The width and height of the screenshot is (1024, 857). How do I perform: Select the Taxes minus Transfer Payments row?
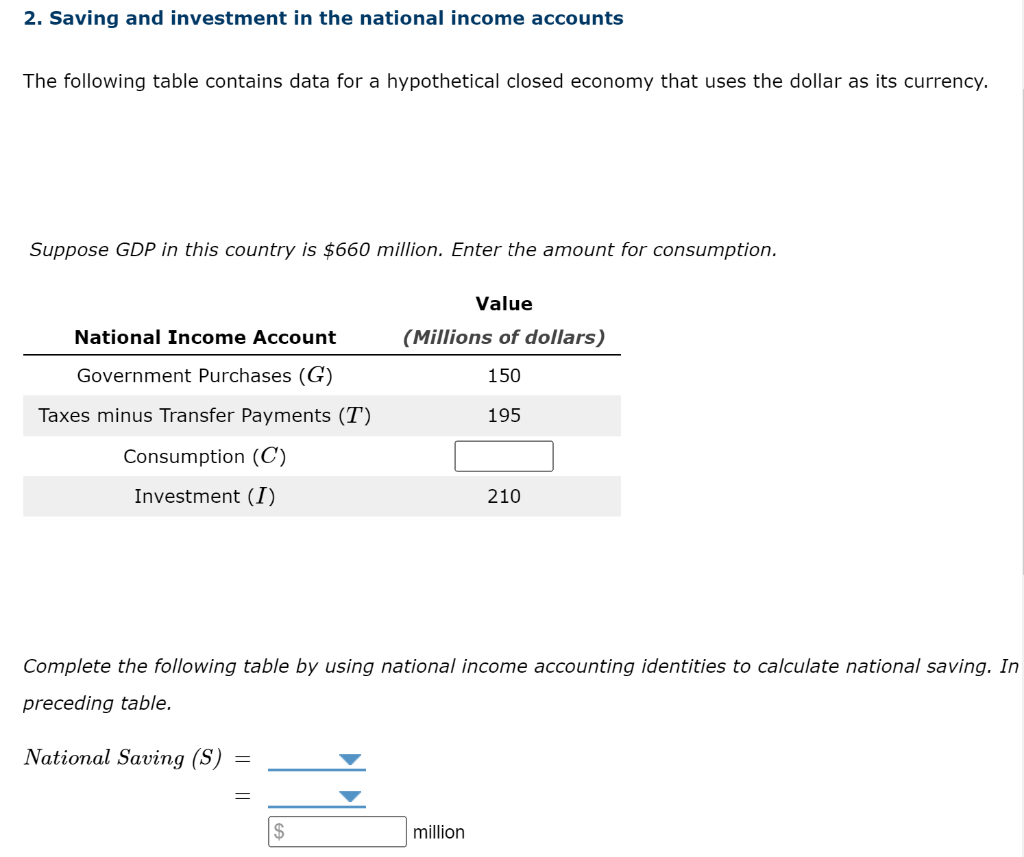[x=205, y=415]
